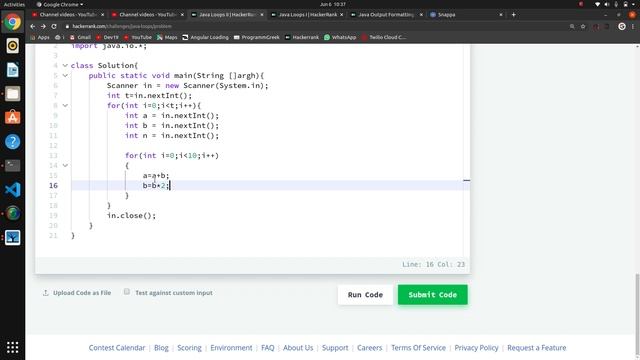This screenshot has width=640, height=360.
Task: Open Hackerrank bookmark
Action: (x=302, y=37)
